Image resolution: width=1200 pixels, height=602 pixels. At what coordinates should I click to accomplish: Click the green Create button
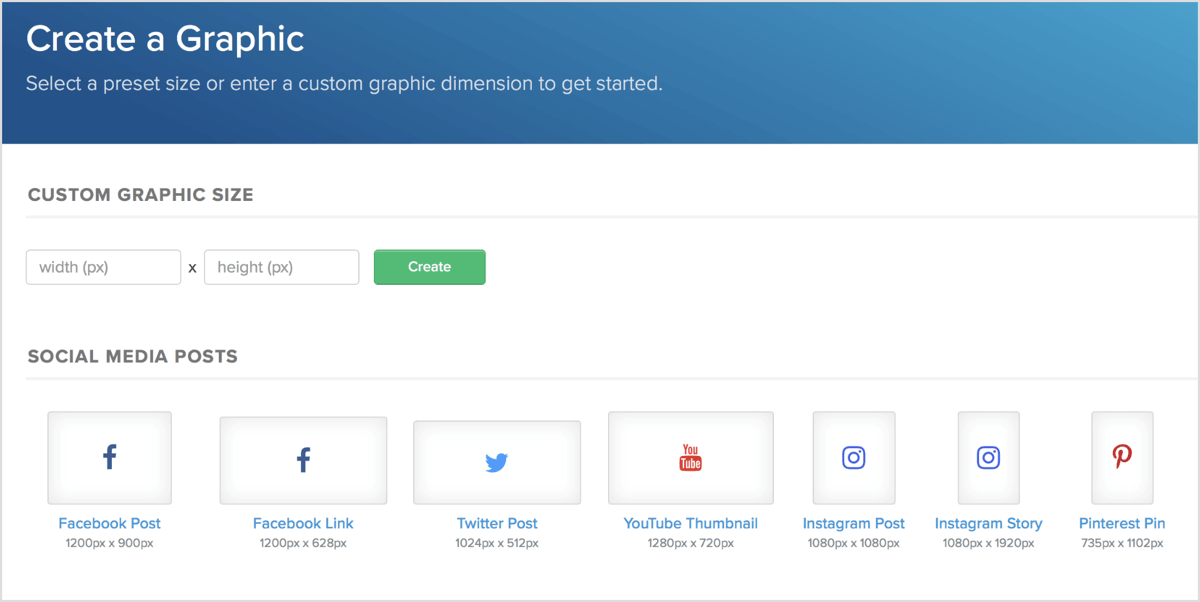click(x=430, y=267)
